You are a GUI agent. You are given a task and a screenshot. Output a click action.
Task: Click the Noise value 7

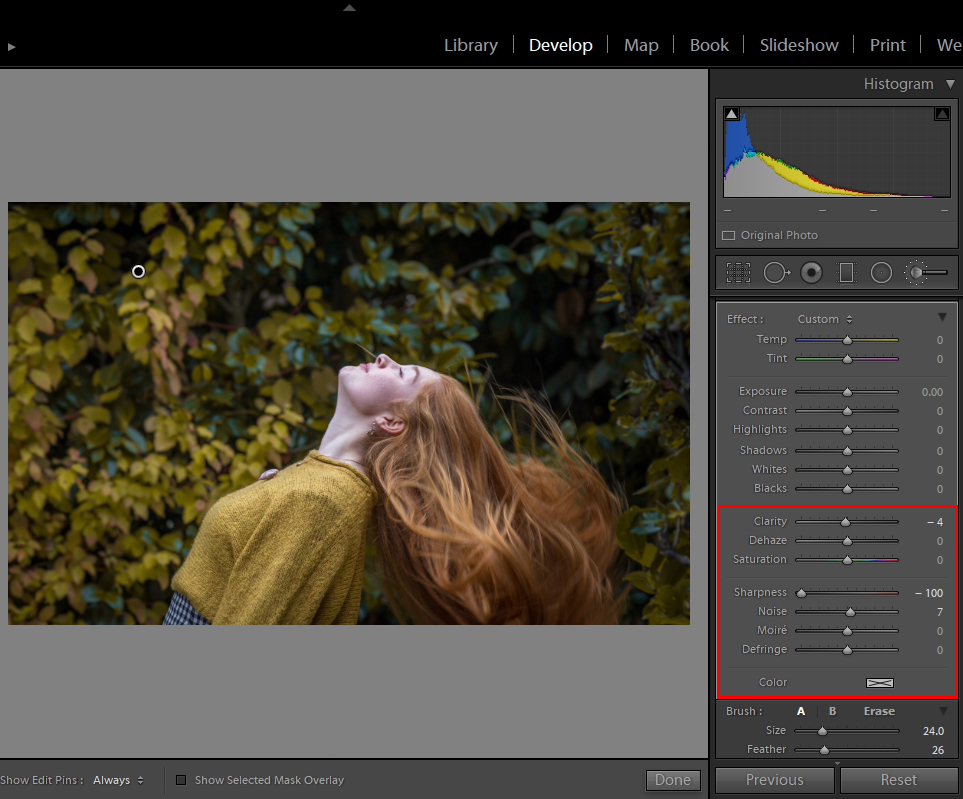(x=940, y=612)
